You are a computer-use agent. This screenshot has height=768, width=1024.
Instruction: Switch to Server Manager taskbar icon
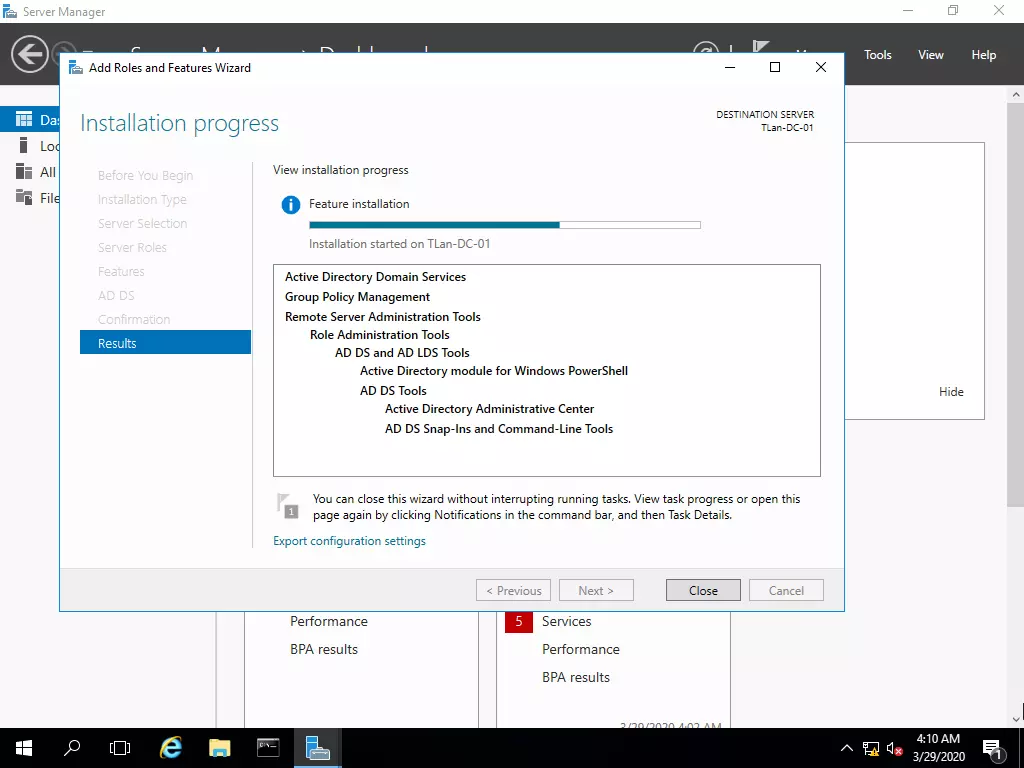[x=317, y=748]
